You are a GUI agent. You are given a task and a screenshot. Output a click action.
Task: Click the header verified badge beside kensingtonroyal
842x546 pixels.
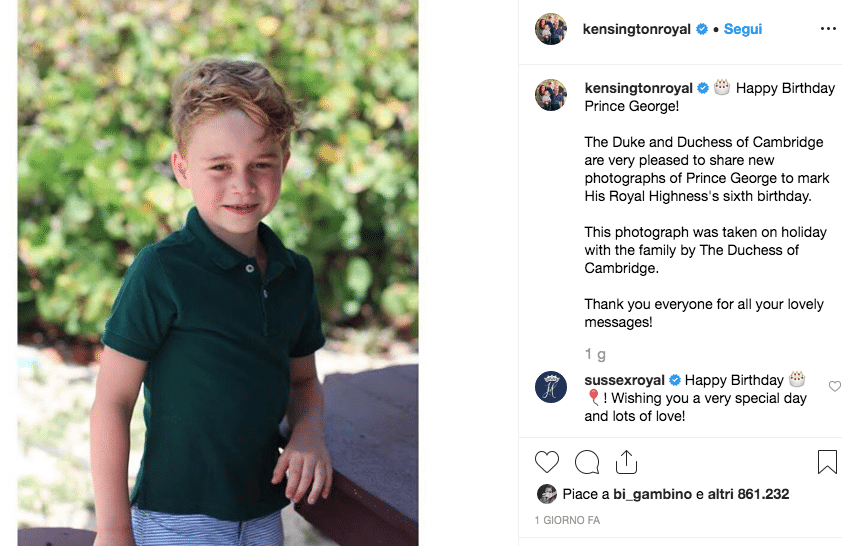[x=701, y=29]
